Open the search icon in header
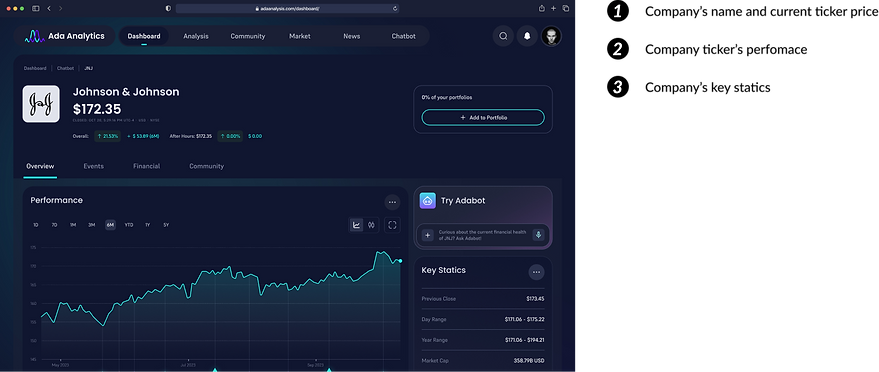 point(503,36)
